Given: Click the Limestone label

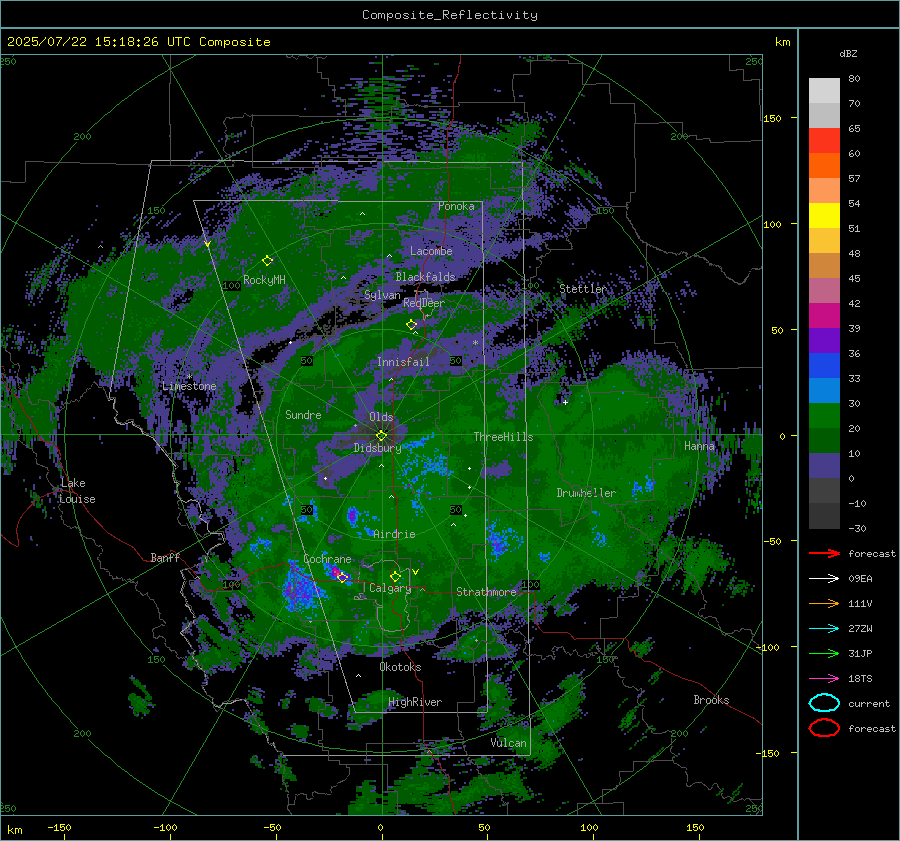Looking at the screenshot, I should click(x=189, y=386).
